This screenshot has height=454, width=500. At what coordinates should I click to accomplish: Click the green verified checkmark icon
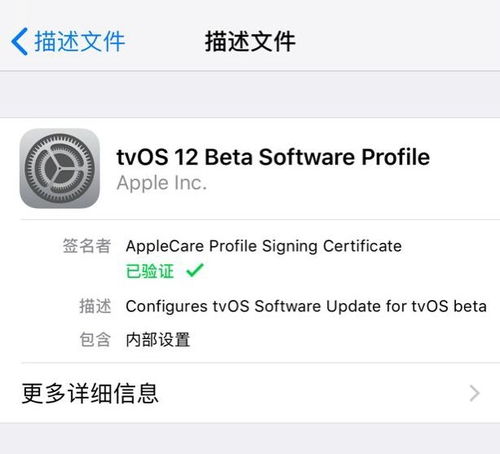click(195, 270)
